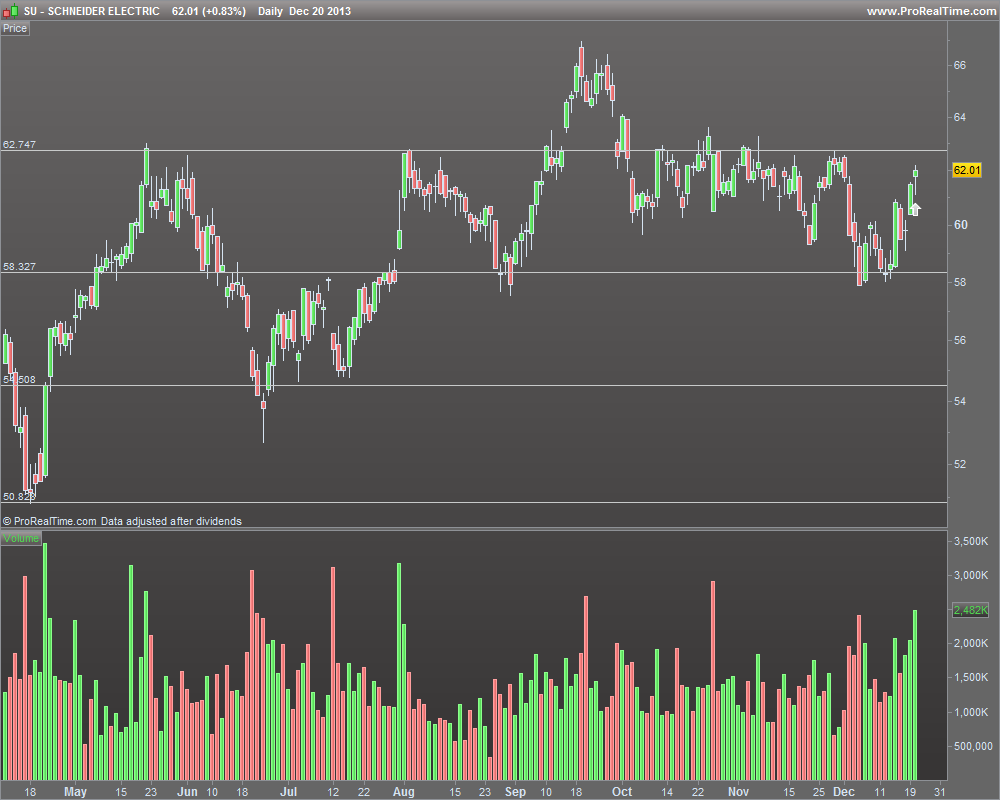Click the 64 value on price axis
1000x800 pixels.
(x=960, y=117)
